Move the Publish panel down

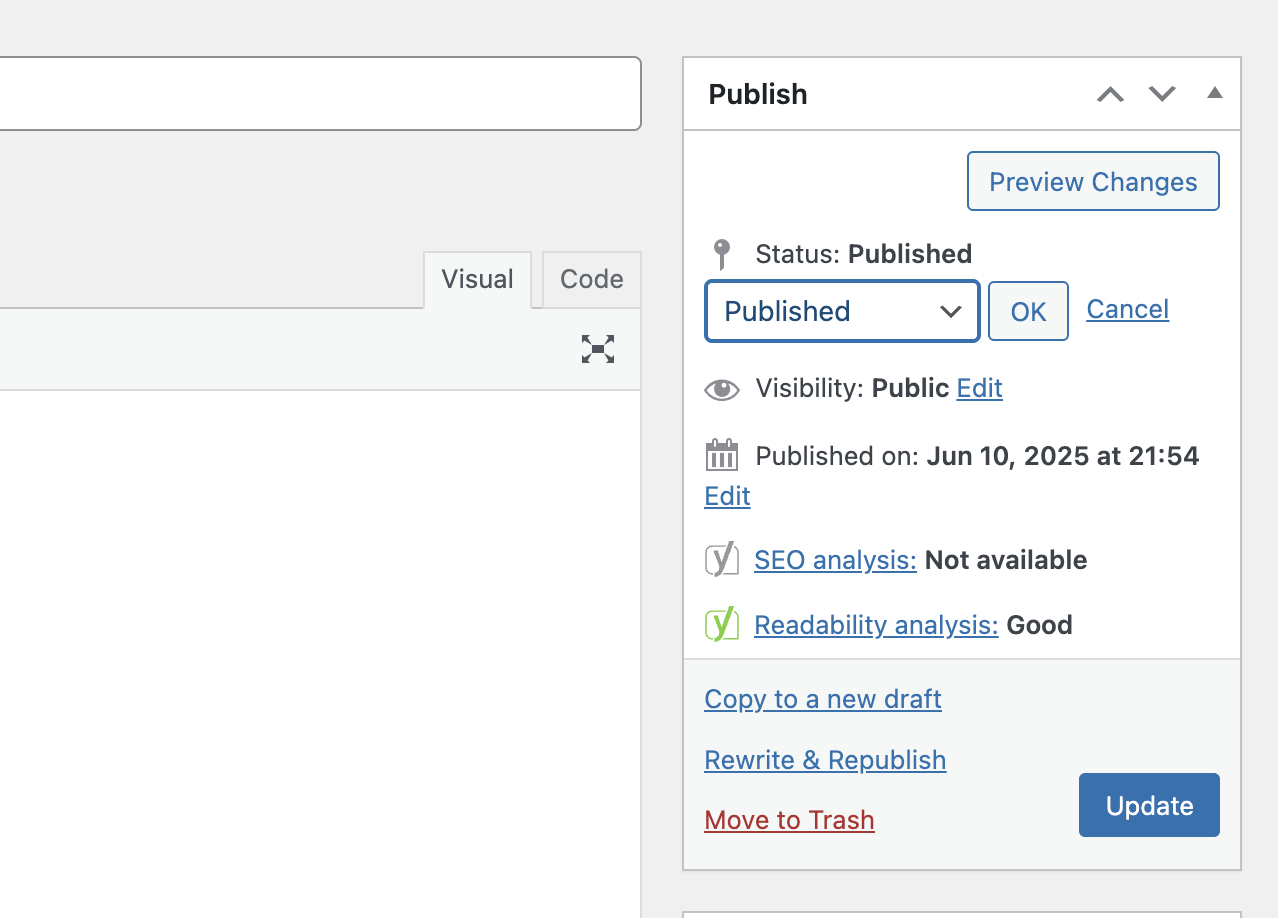(1162, 94)
